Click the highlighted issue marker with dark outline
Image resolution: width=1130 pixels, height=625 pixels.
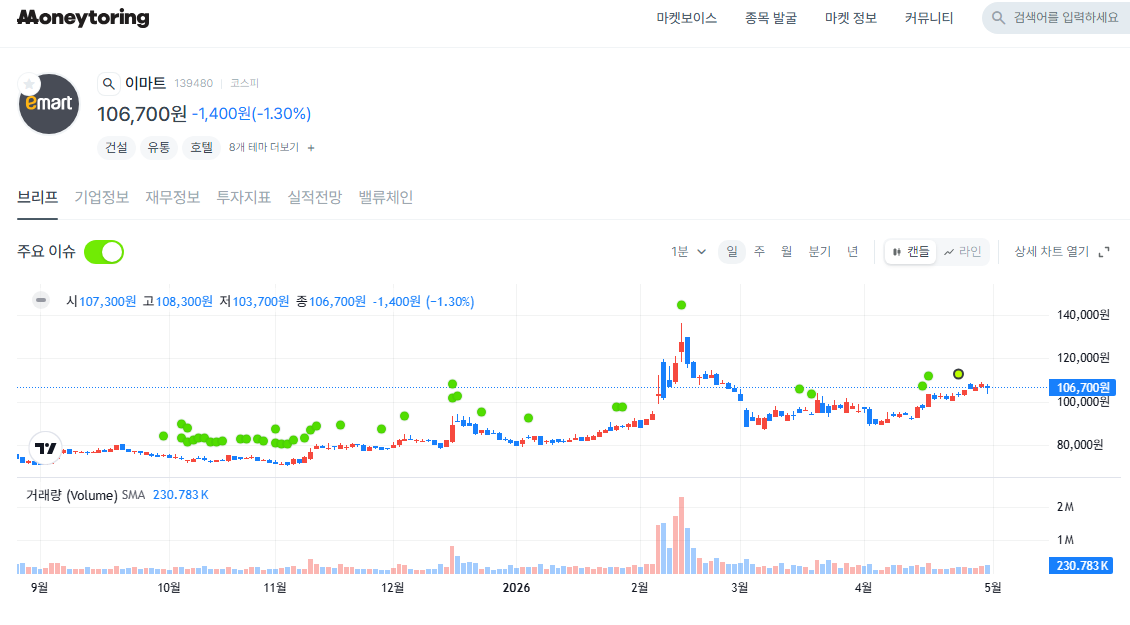958,374
